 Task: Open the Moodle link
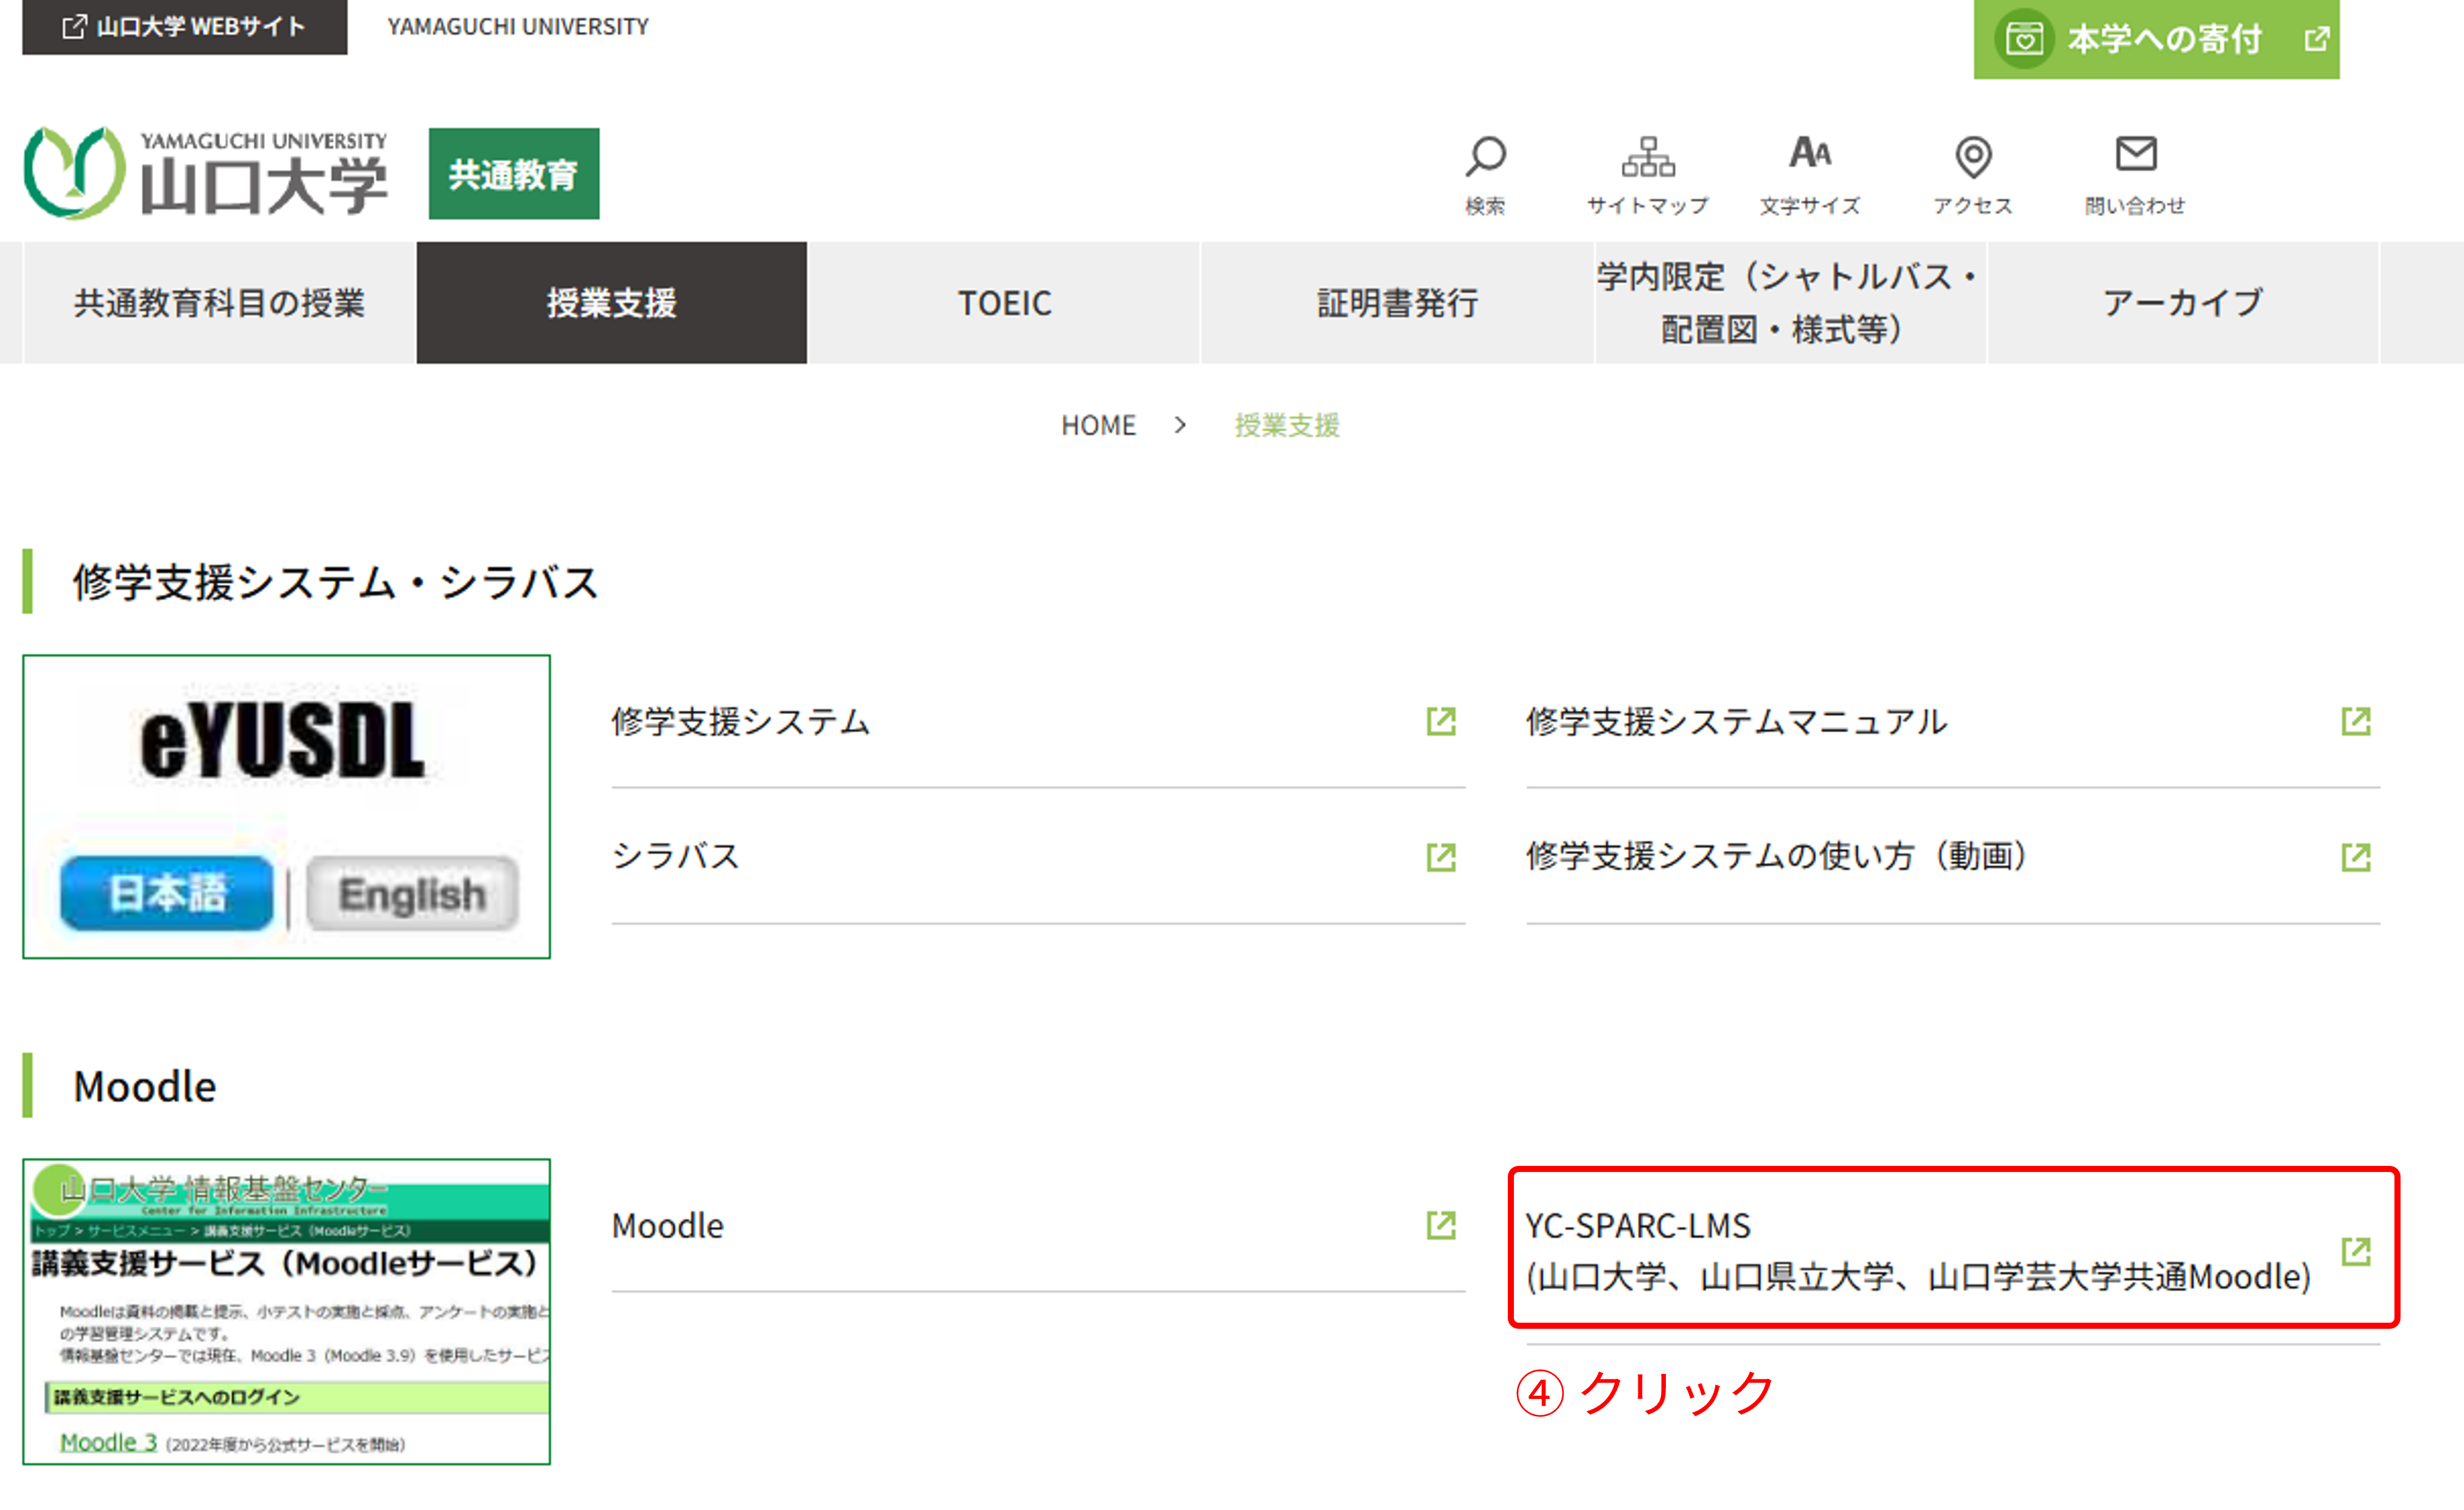tap(1039, 1226)
